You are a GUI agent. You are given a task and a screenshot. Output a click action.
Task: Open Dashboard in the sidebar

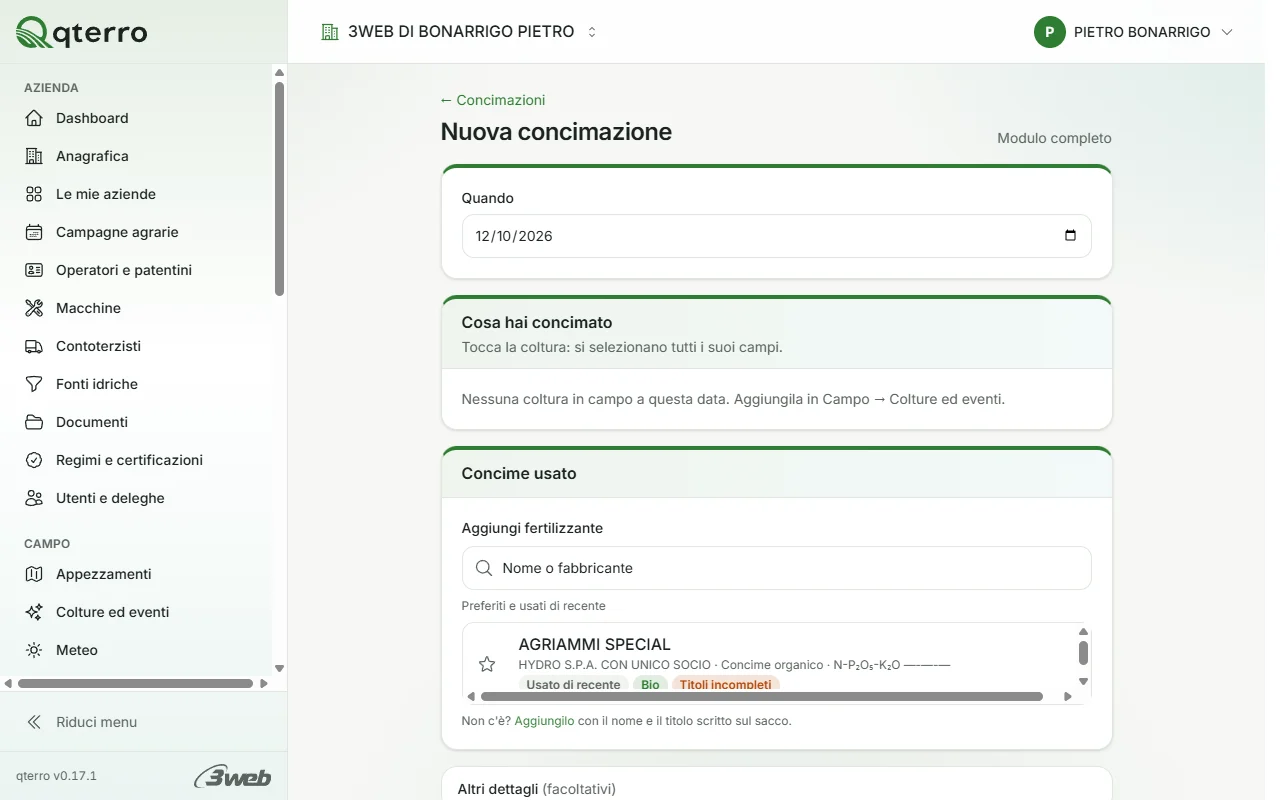click(136, 118)
